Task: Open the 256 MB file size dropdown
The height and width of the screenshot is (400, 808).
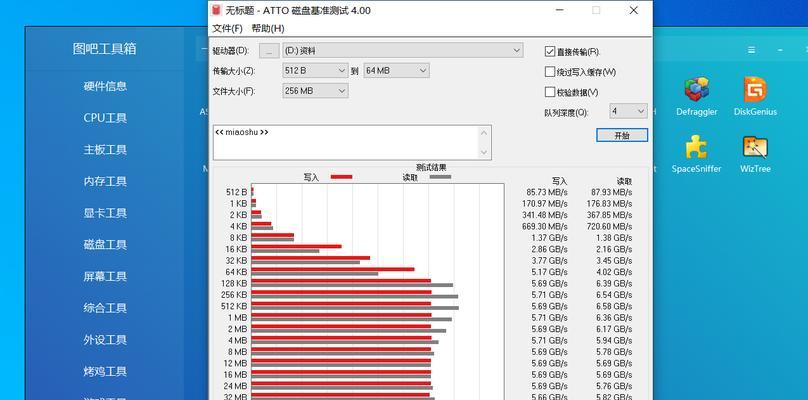Action: click(315, 91)
